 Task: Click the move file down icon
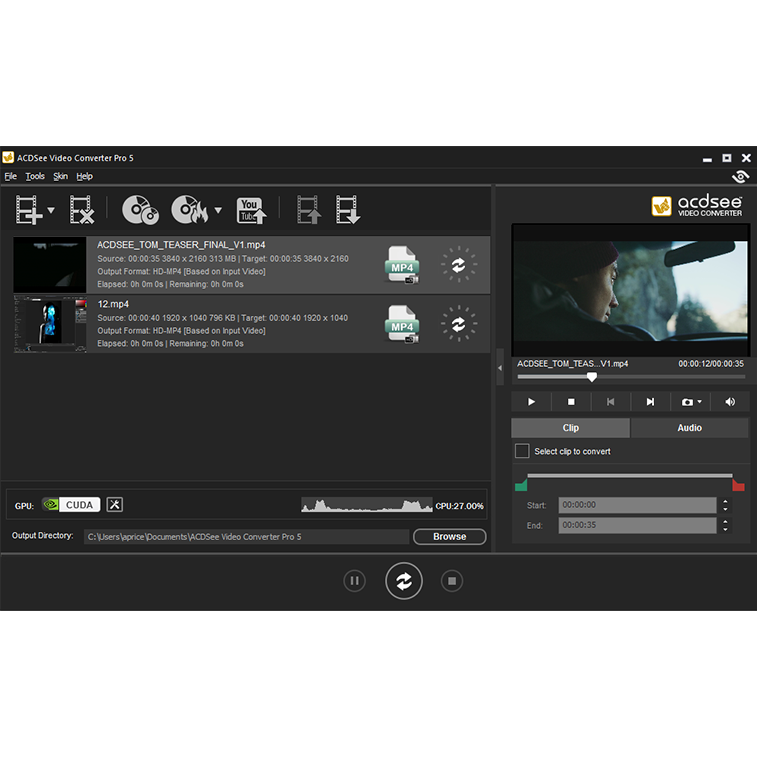click(x=347, y=210)
